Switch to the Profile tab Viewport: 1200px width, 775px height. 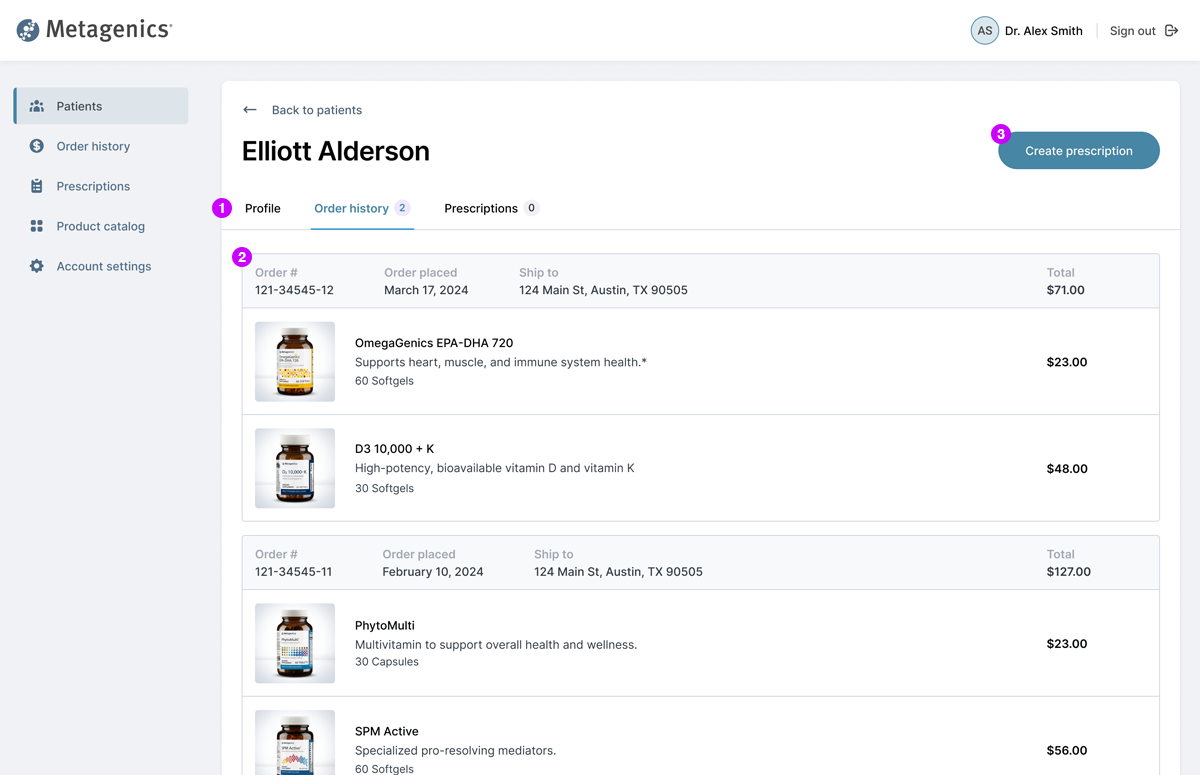tap(263, 208)
